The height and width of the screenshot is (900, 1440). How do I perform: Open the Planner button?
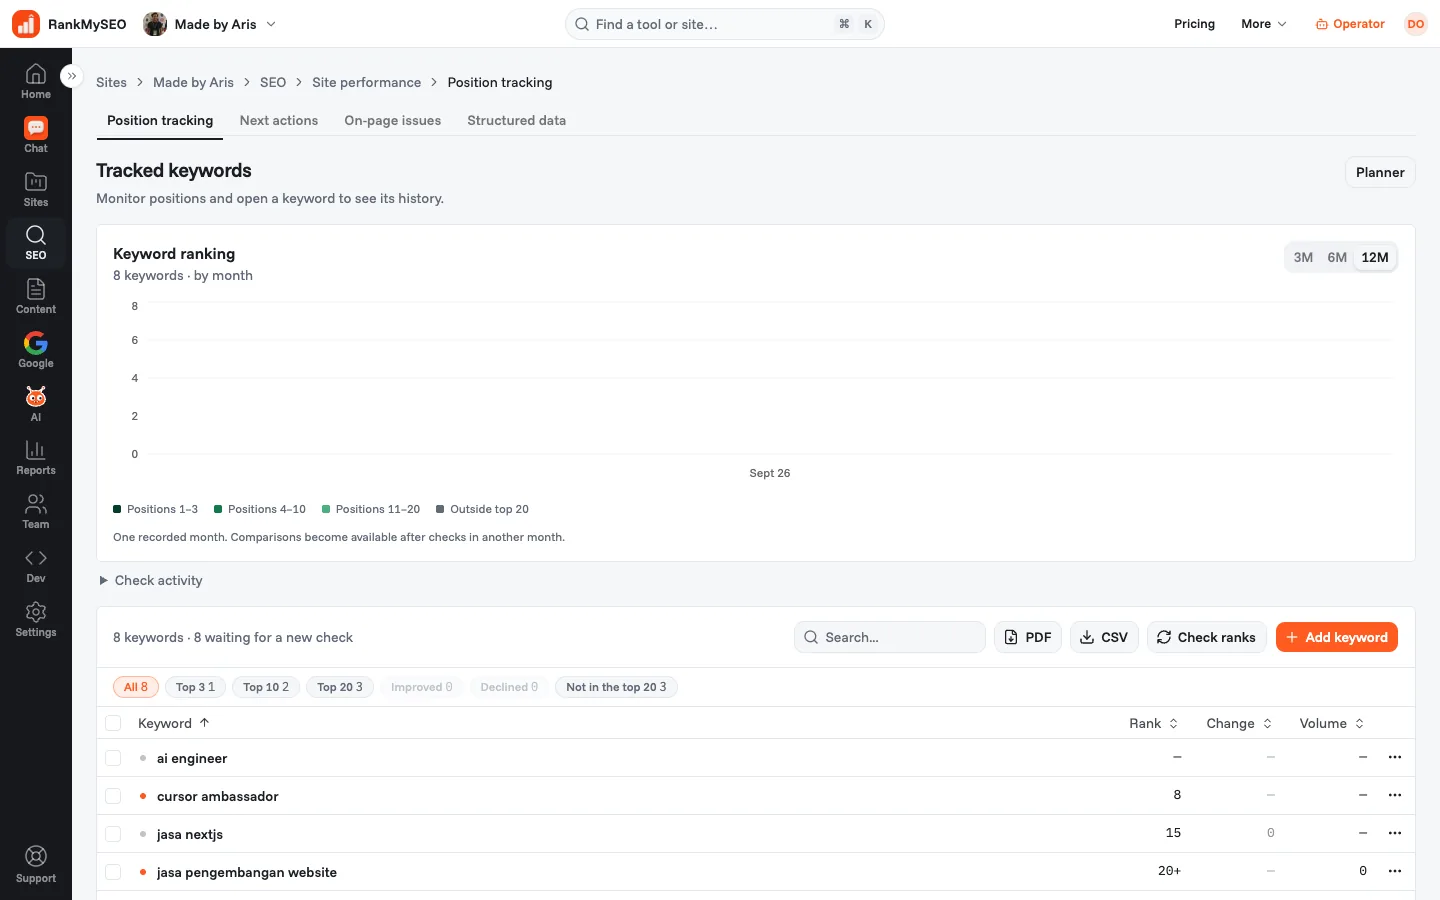(x=1380, y=172)
